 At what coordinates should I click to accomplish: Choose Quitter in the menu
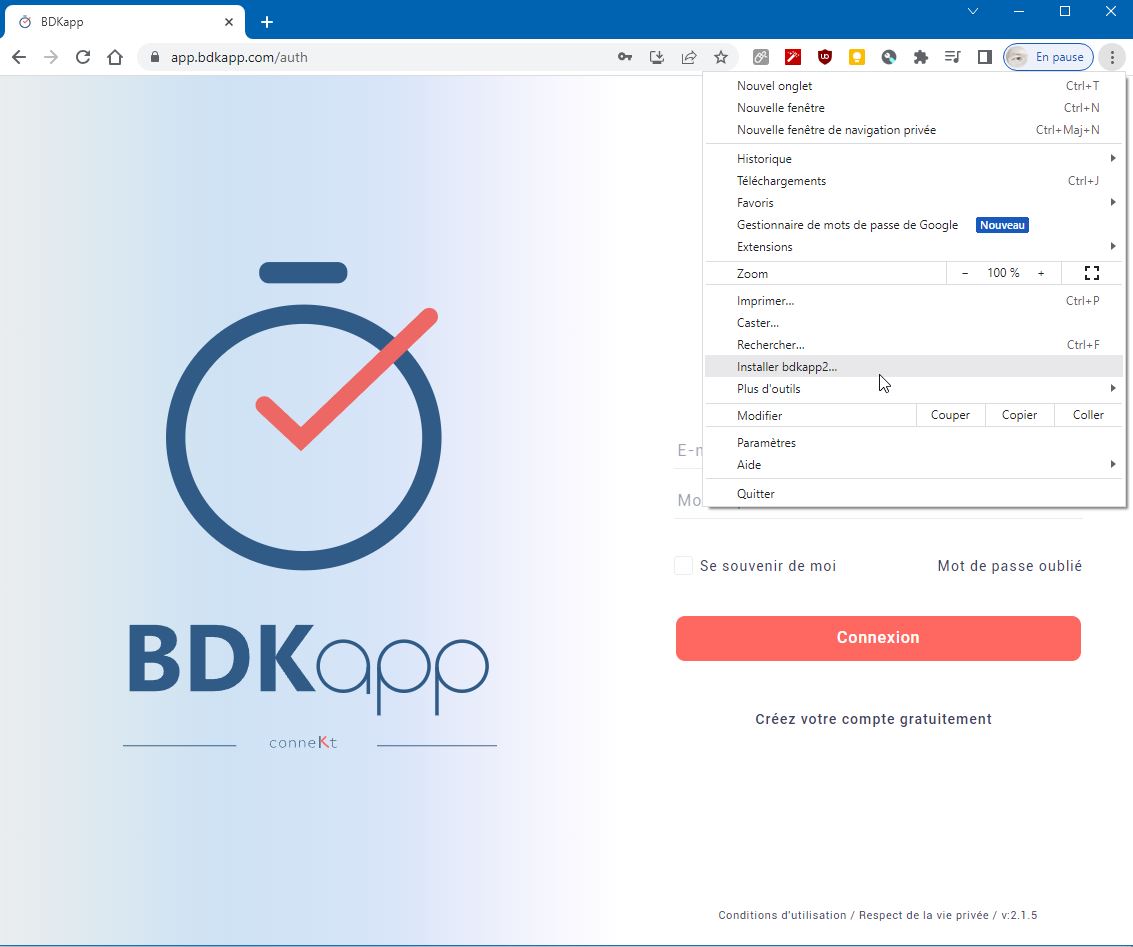[x=915, y=494]
